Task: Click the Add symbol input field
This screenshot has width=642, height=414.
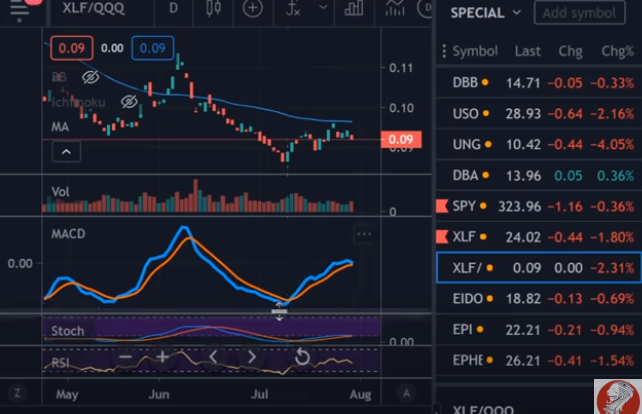Action: pyautogui.click(x=579, y=13)
